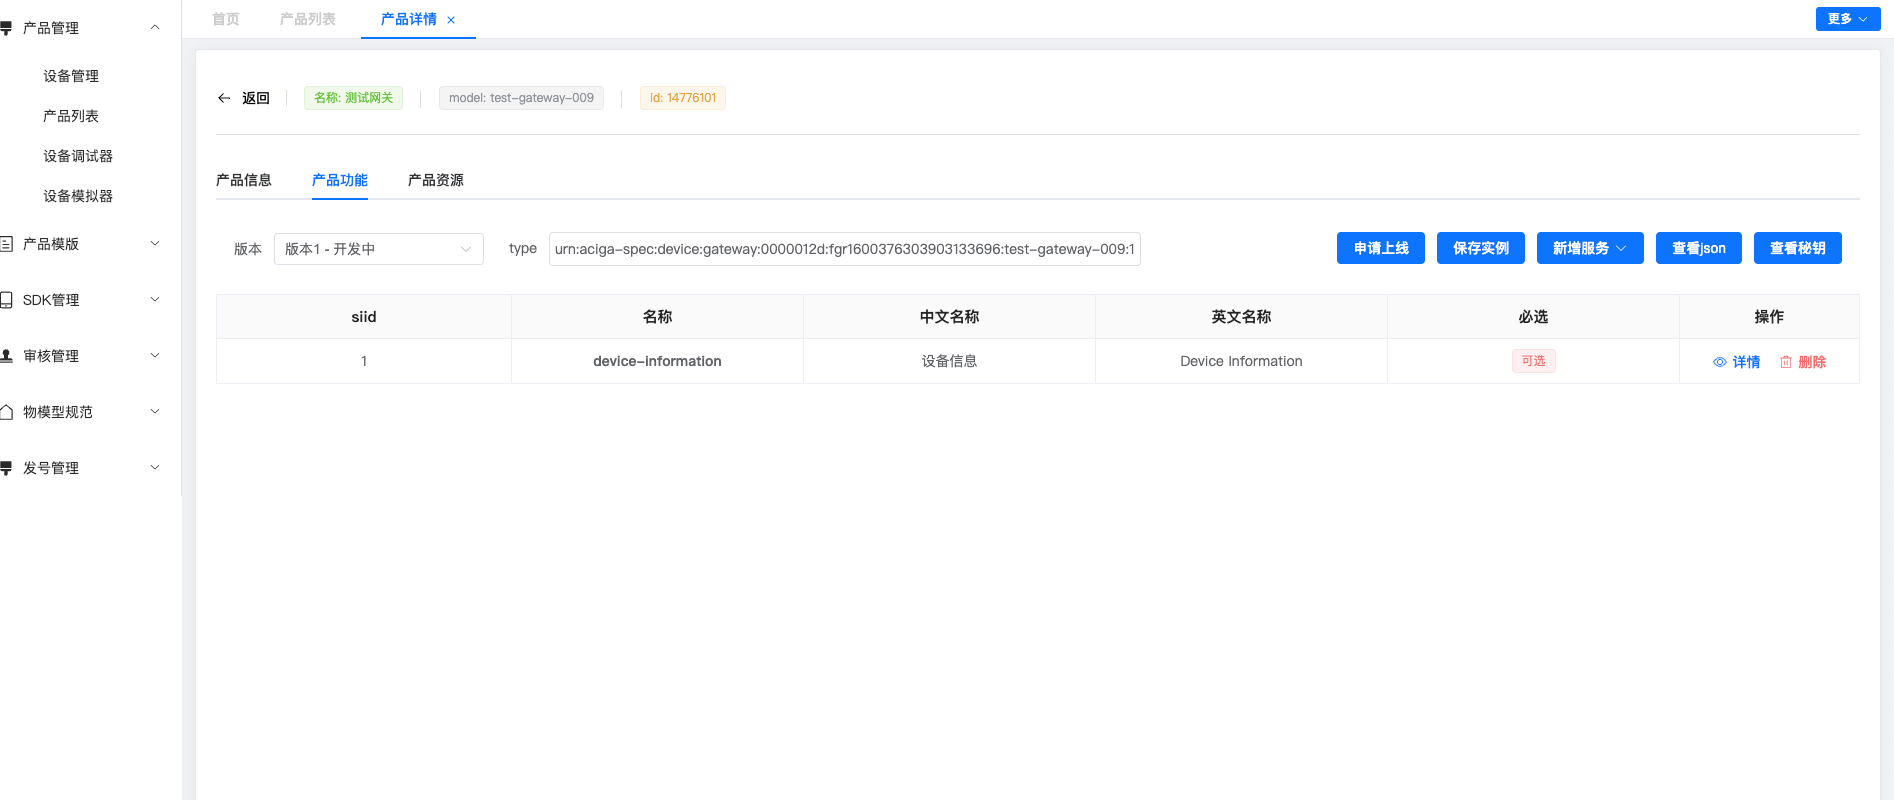Screen dimensions: 1894x800
Task: Click the 产品管理 sidebar icon
Action: point(7,28)
